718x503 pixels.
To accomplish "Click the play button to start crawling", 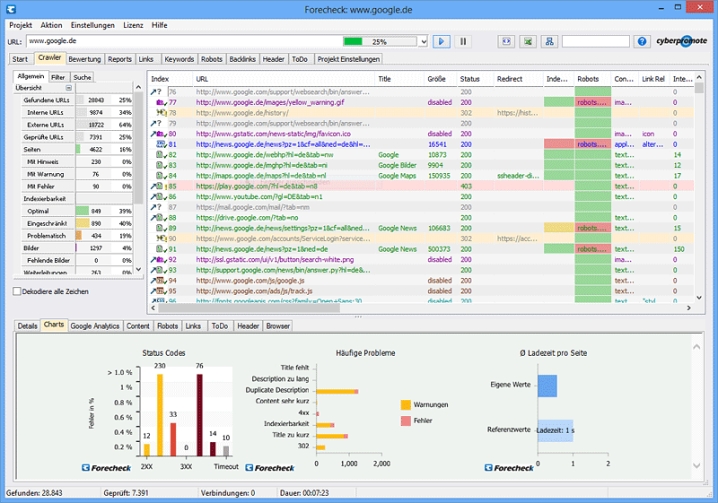I will point(442,41).
